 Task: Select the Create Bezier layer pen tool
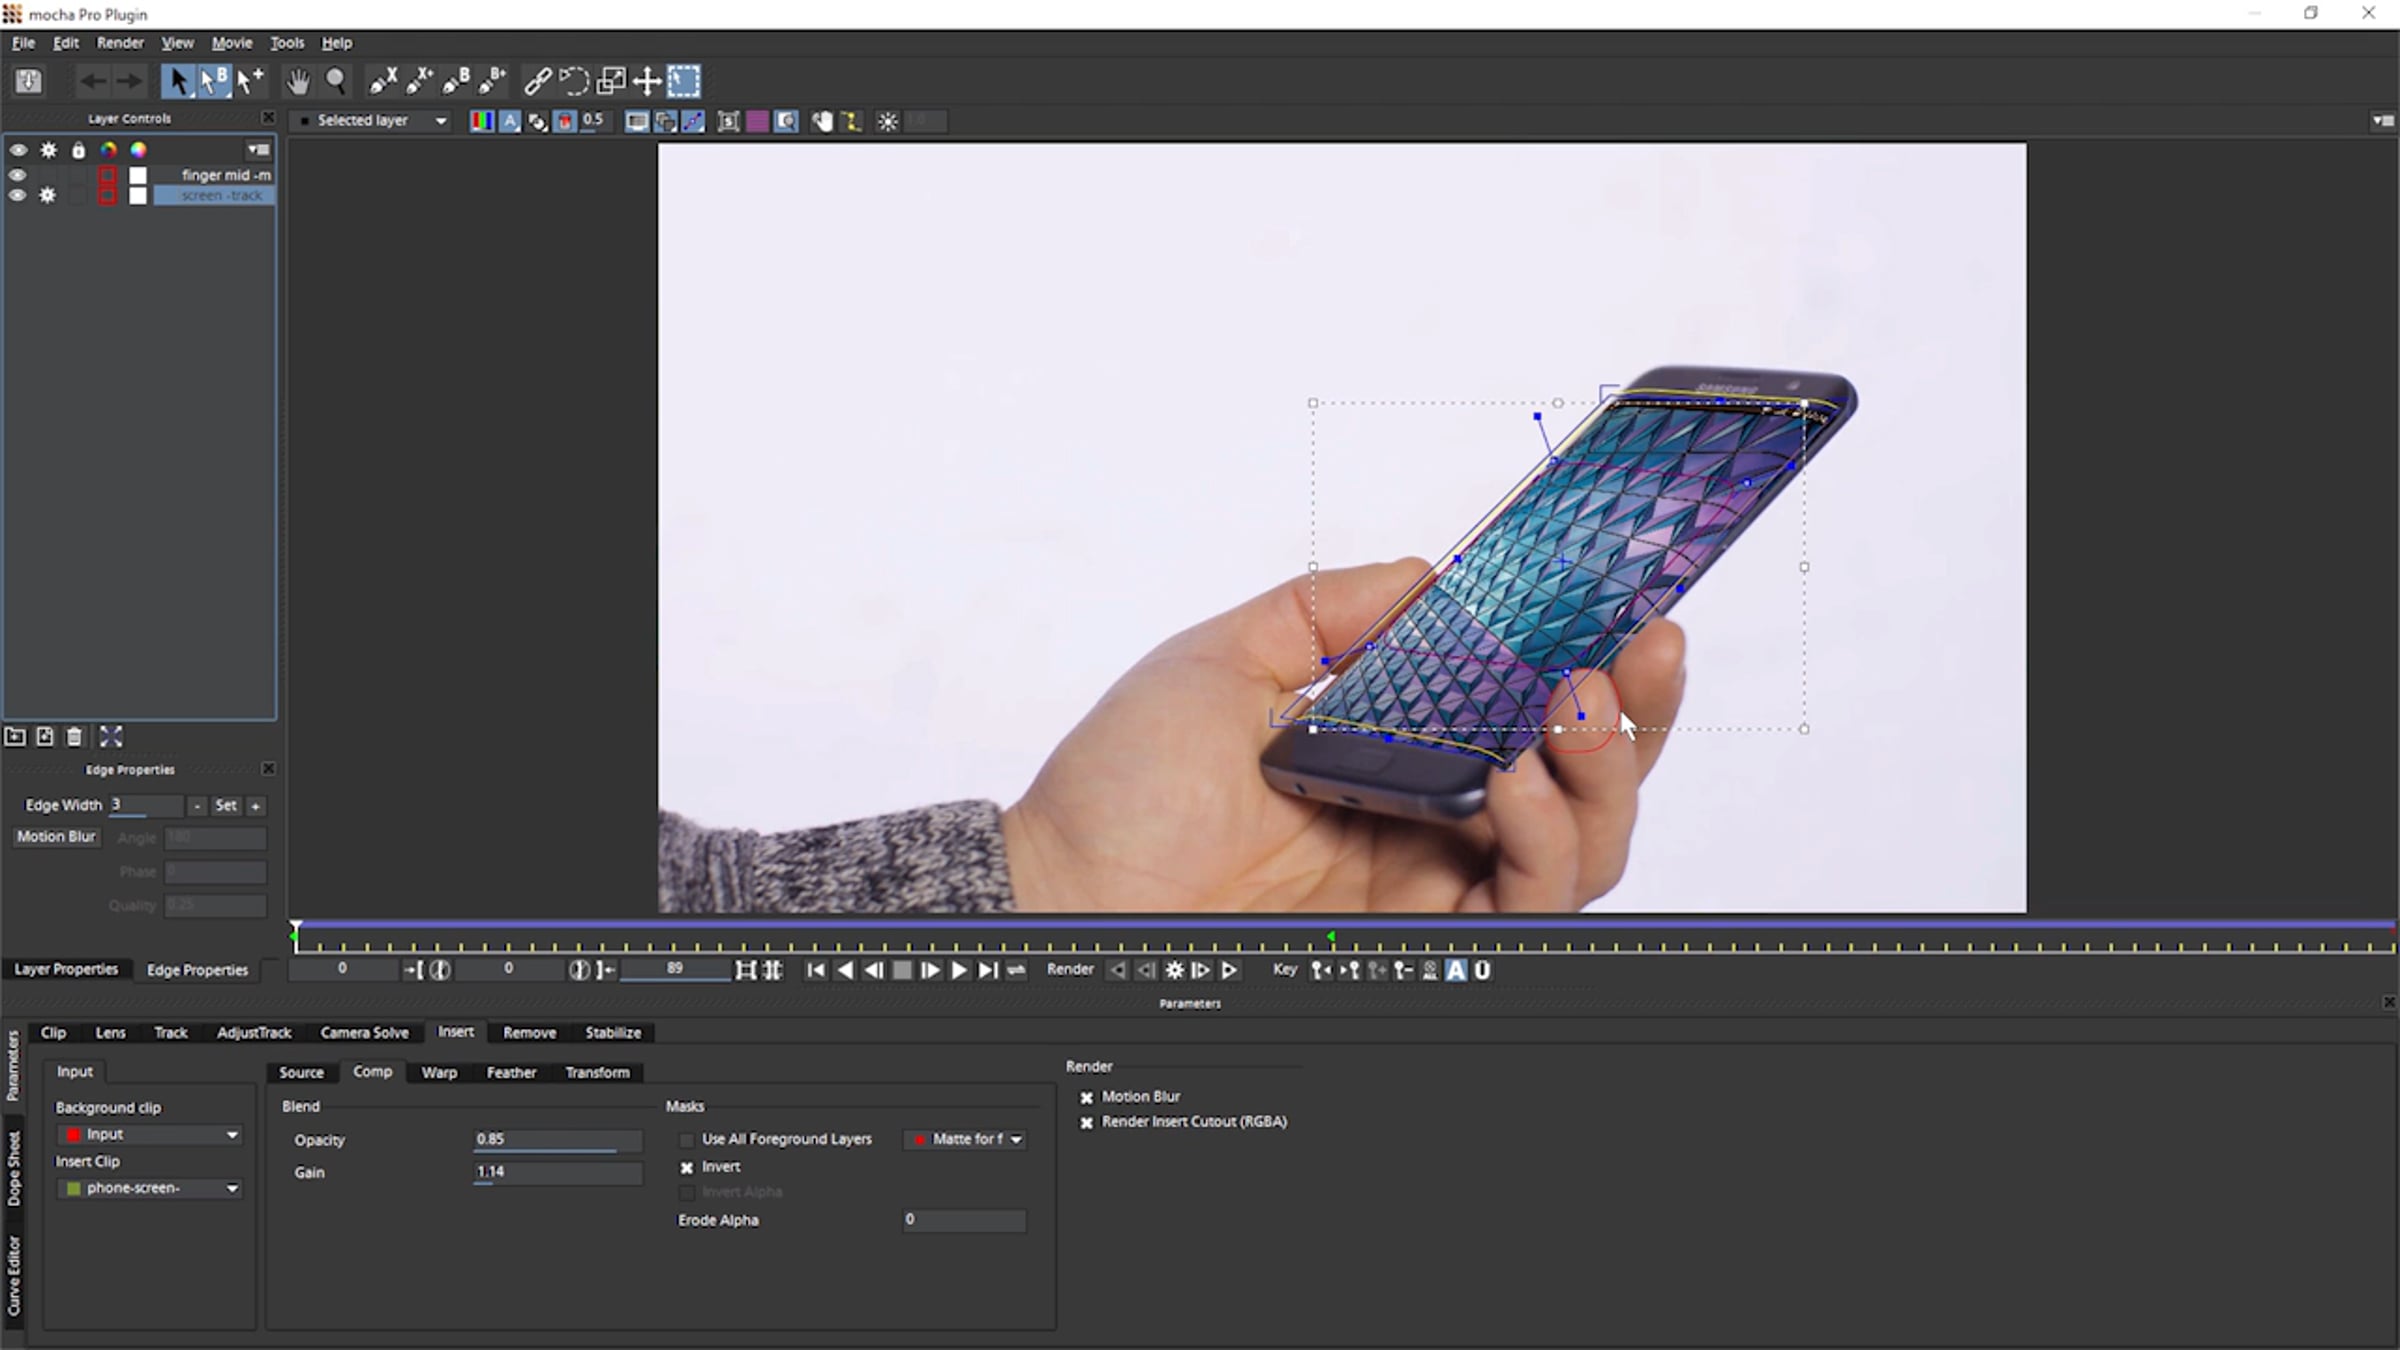(x=456, y=81)
